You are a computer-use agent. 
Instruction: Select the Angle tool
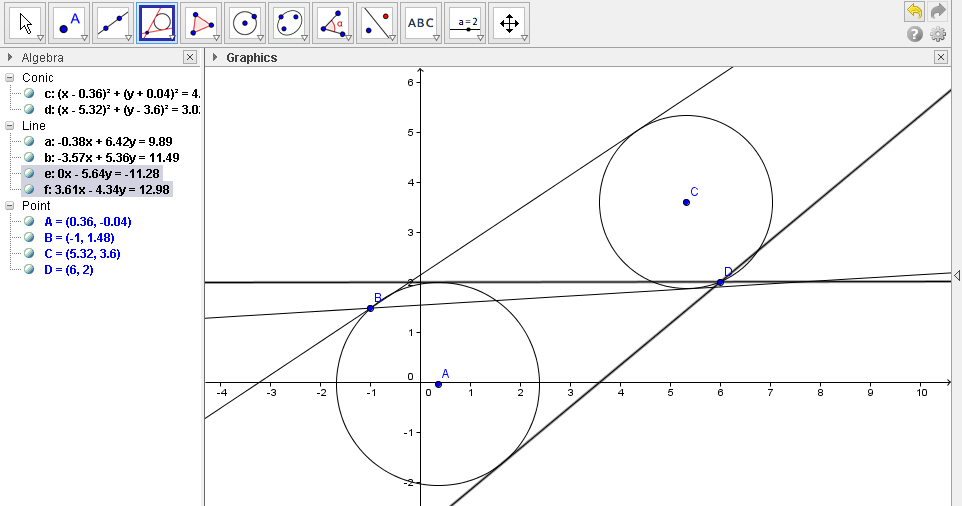coord(333,23)
